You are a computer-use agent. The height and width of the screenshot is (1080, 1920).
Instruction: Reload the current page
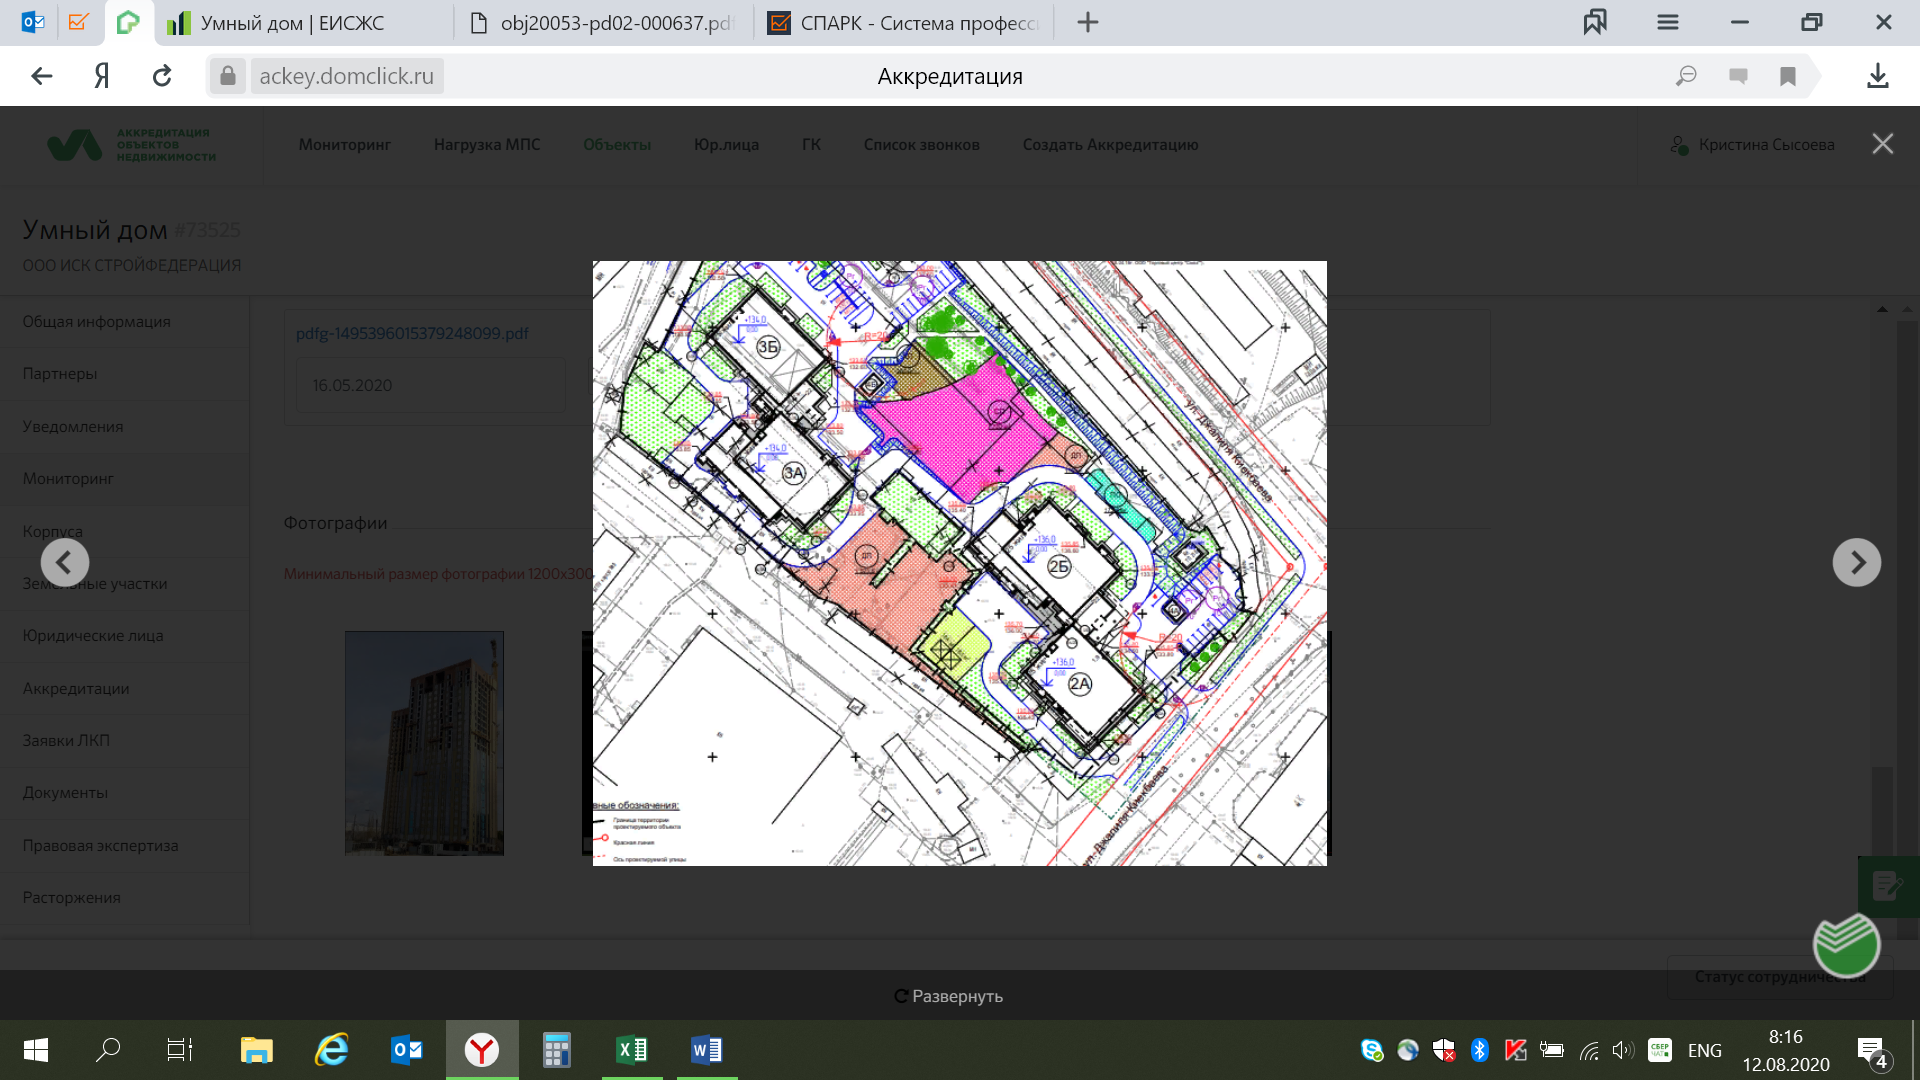point(162,76)
